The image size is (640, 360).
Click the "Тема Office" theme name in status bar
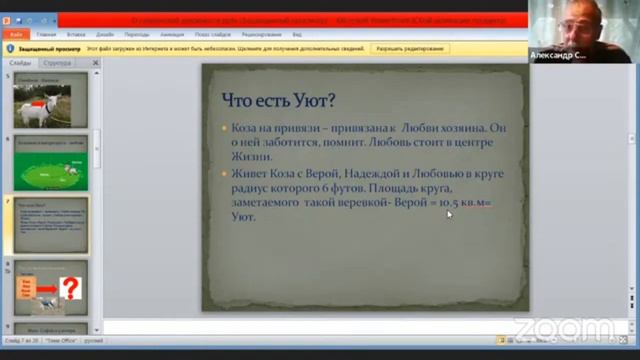point(60,340)
